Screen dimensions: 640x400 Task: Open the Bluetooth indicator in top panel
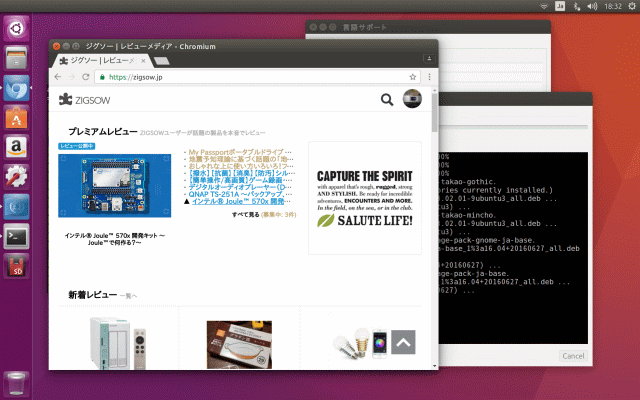coord(576,6)
